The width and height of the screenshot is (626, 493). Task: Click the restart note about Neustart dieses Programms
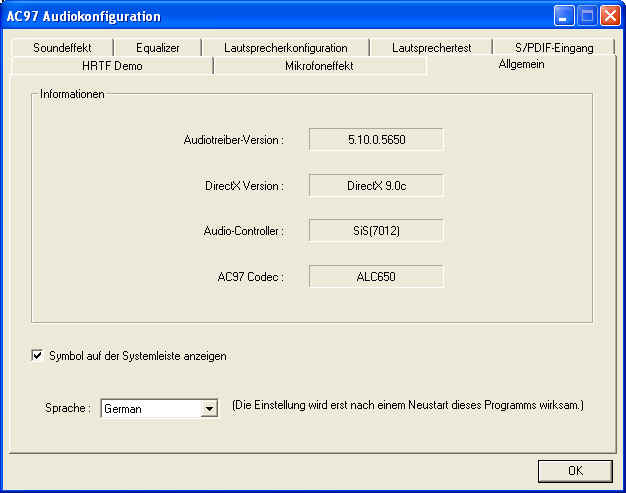408,405
